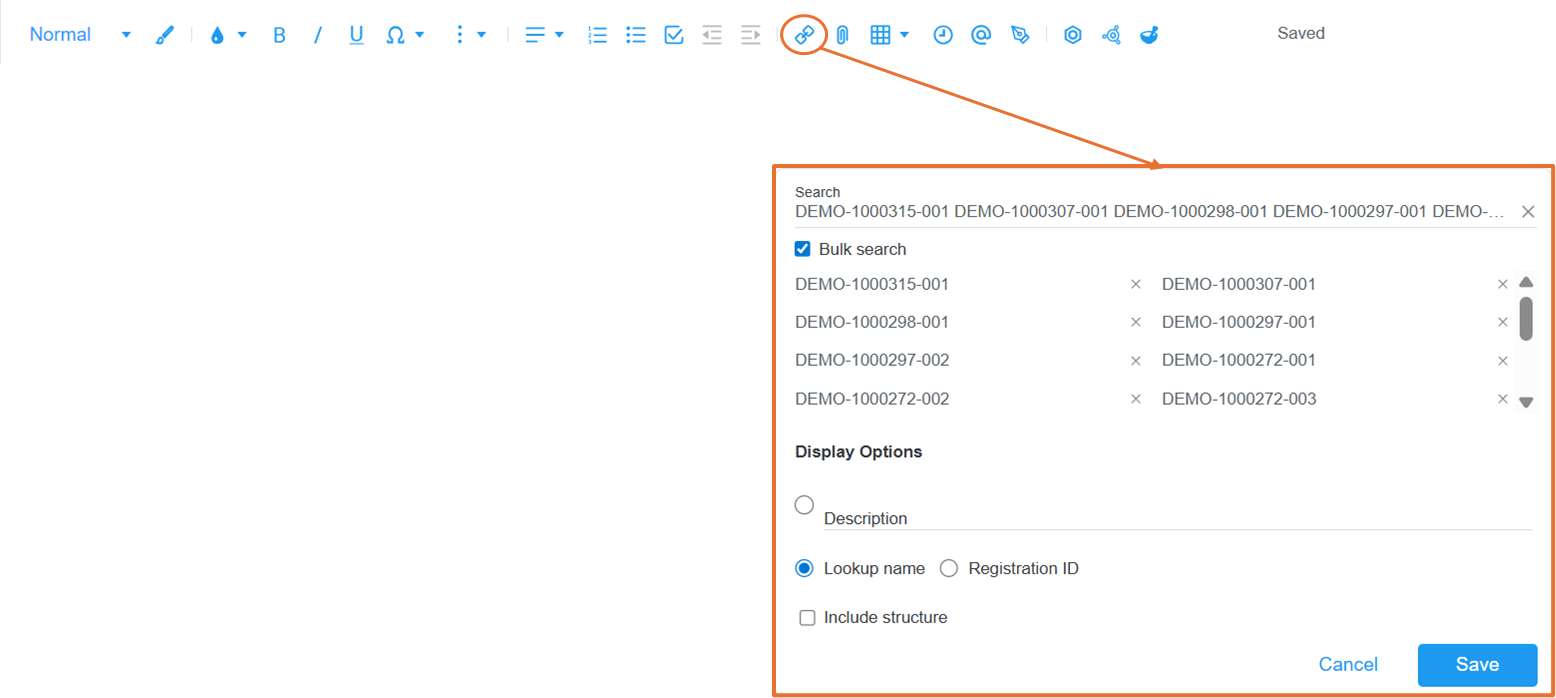This screenshot has width=1556, height=698.
Task: Click the results list scrollbar down arrow
Action: pos(1526,402)
